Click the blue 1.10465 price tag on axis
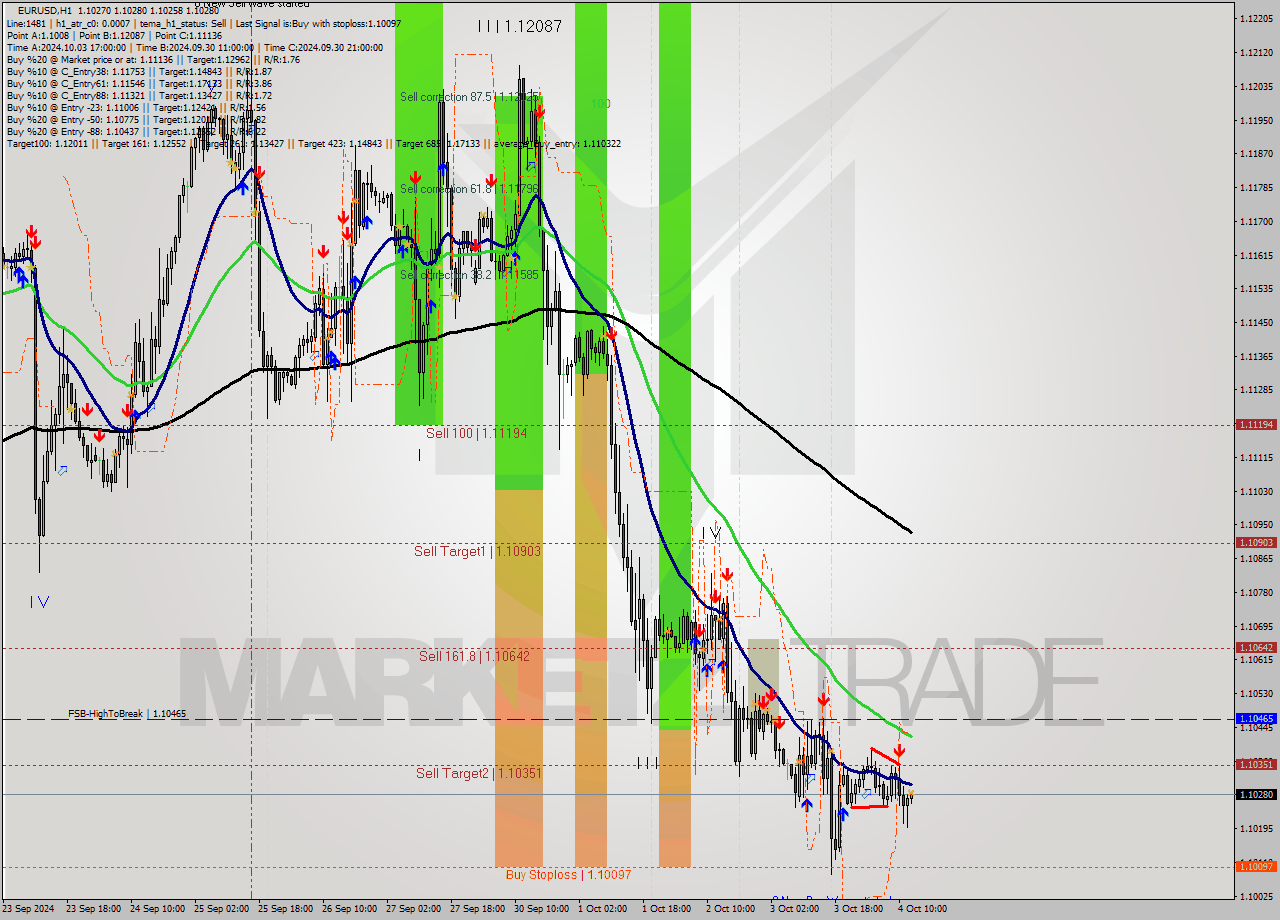The width and height of the screenshot is (1280, 920). pyautogui.click(x=1256, y=719)
